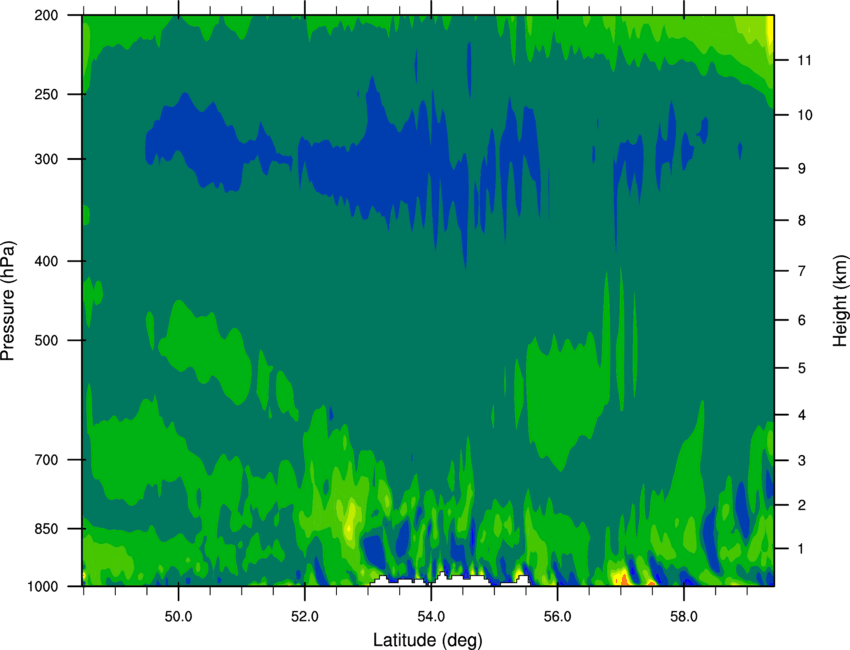The image size is (850, 650).
Task: Select the 250 pressure tick label
Action: (46, 94)
